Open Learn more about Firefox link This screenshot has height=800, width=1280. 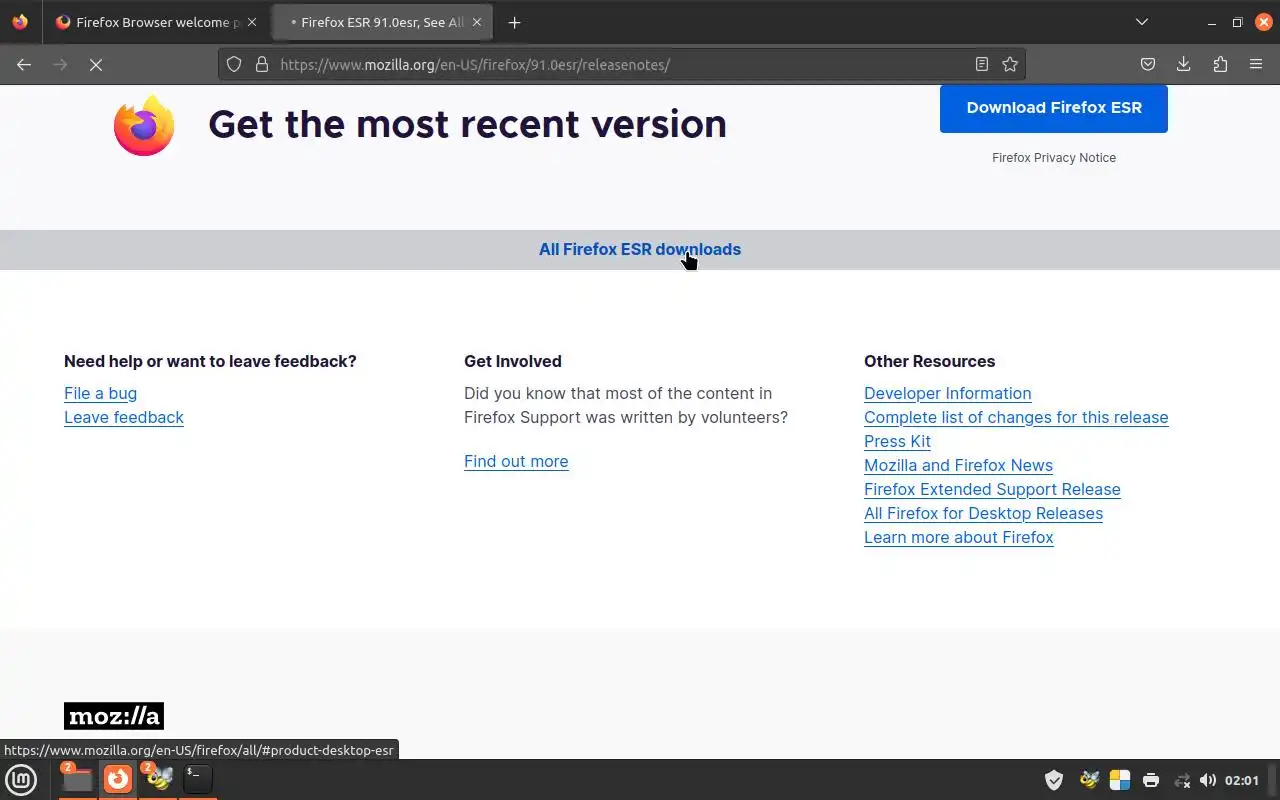(x=958, y=537)
